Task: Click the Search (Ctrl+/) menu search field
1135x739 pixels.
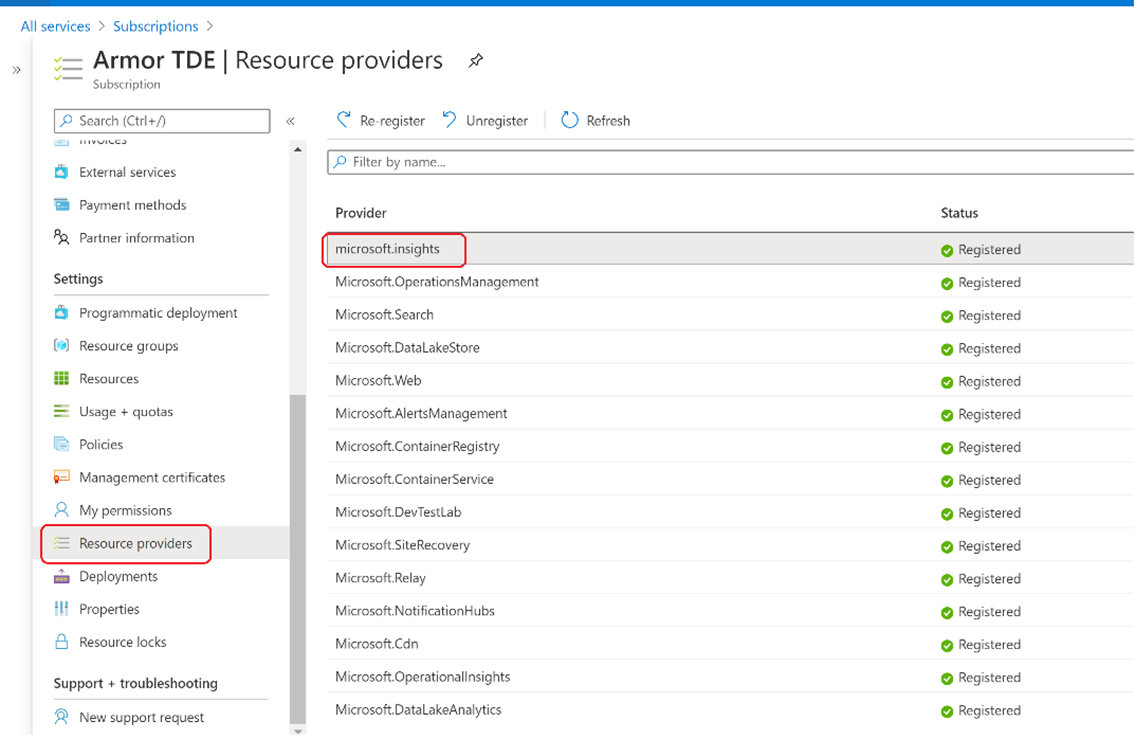Action: tap(162, 121)
